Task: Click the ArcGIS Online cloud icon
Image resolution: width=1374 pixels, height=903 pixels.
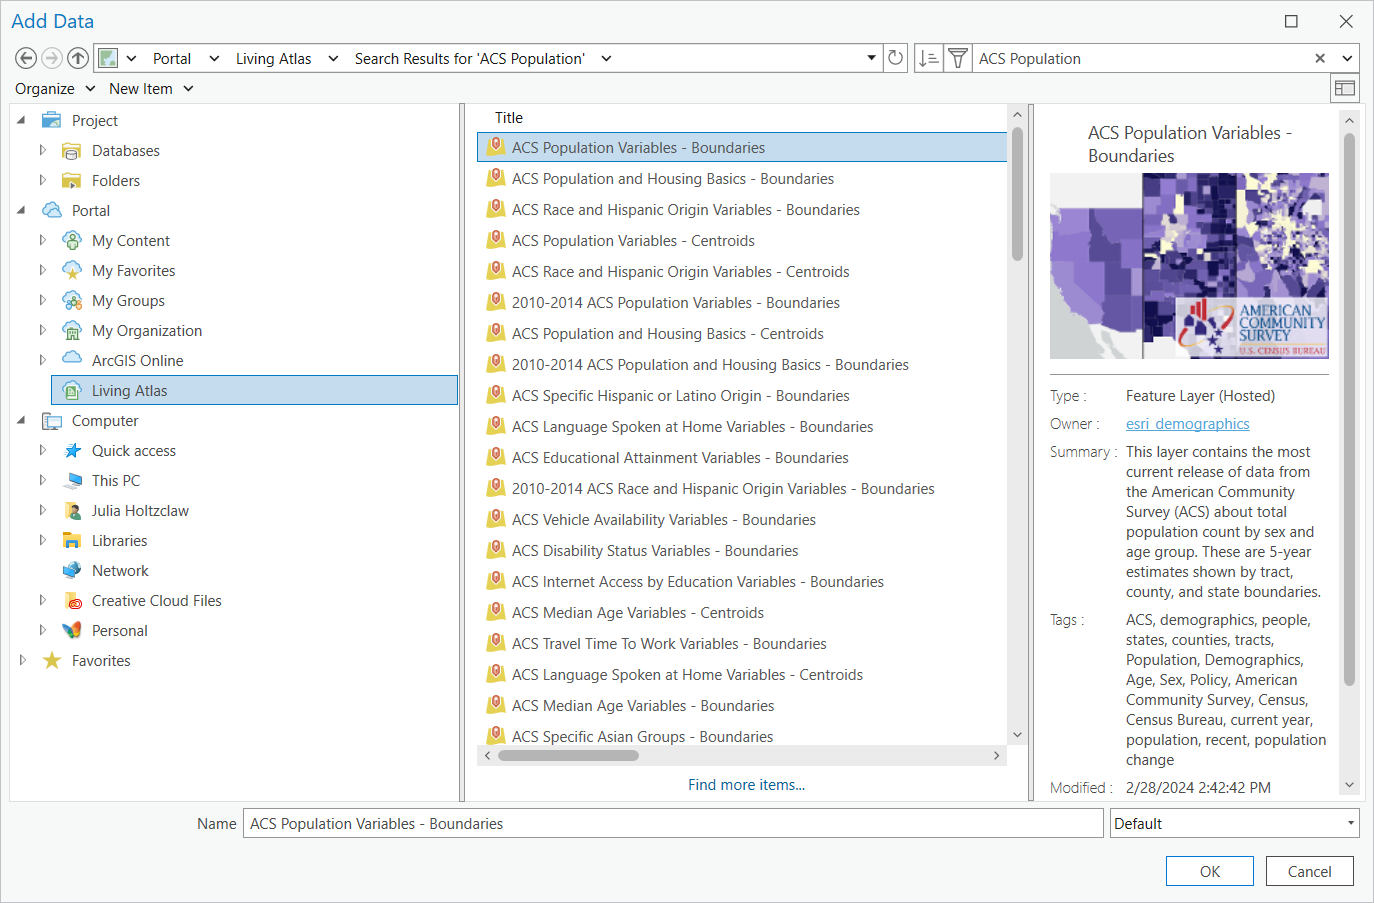Action: tap(71, 359)
